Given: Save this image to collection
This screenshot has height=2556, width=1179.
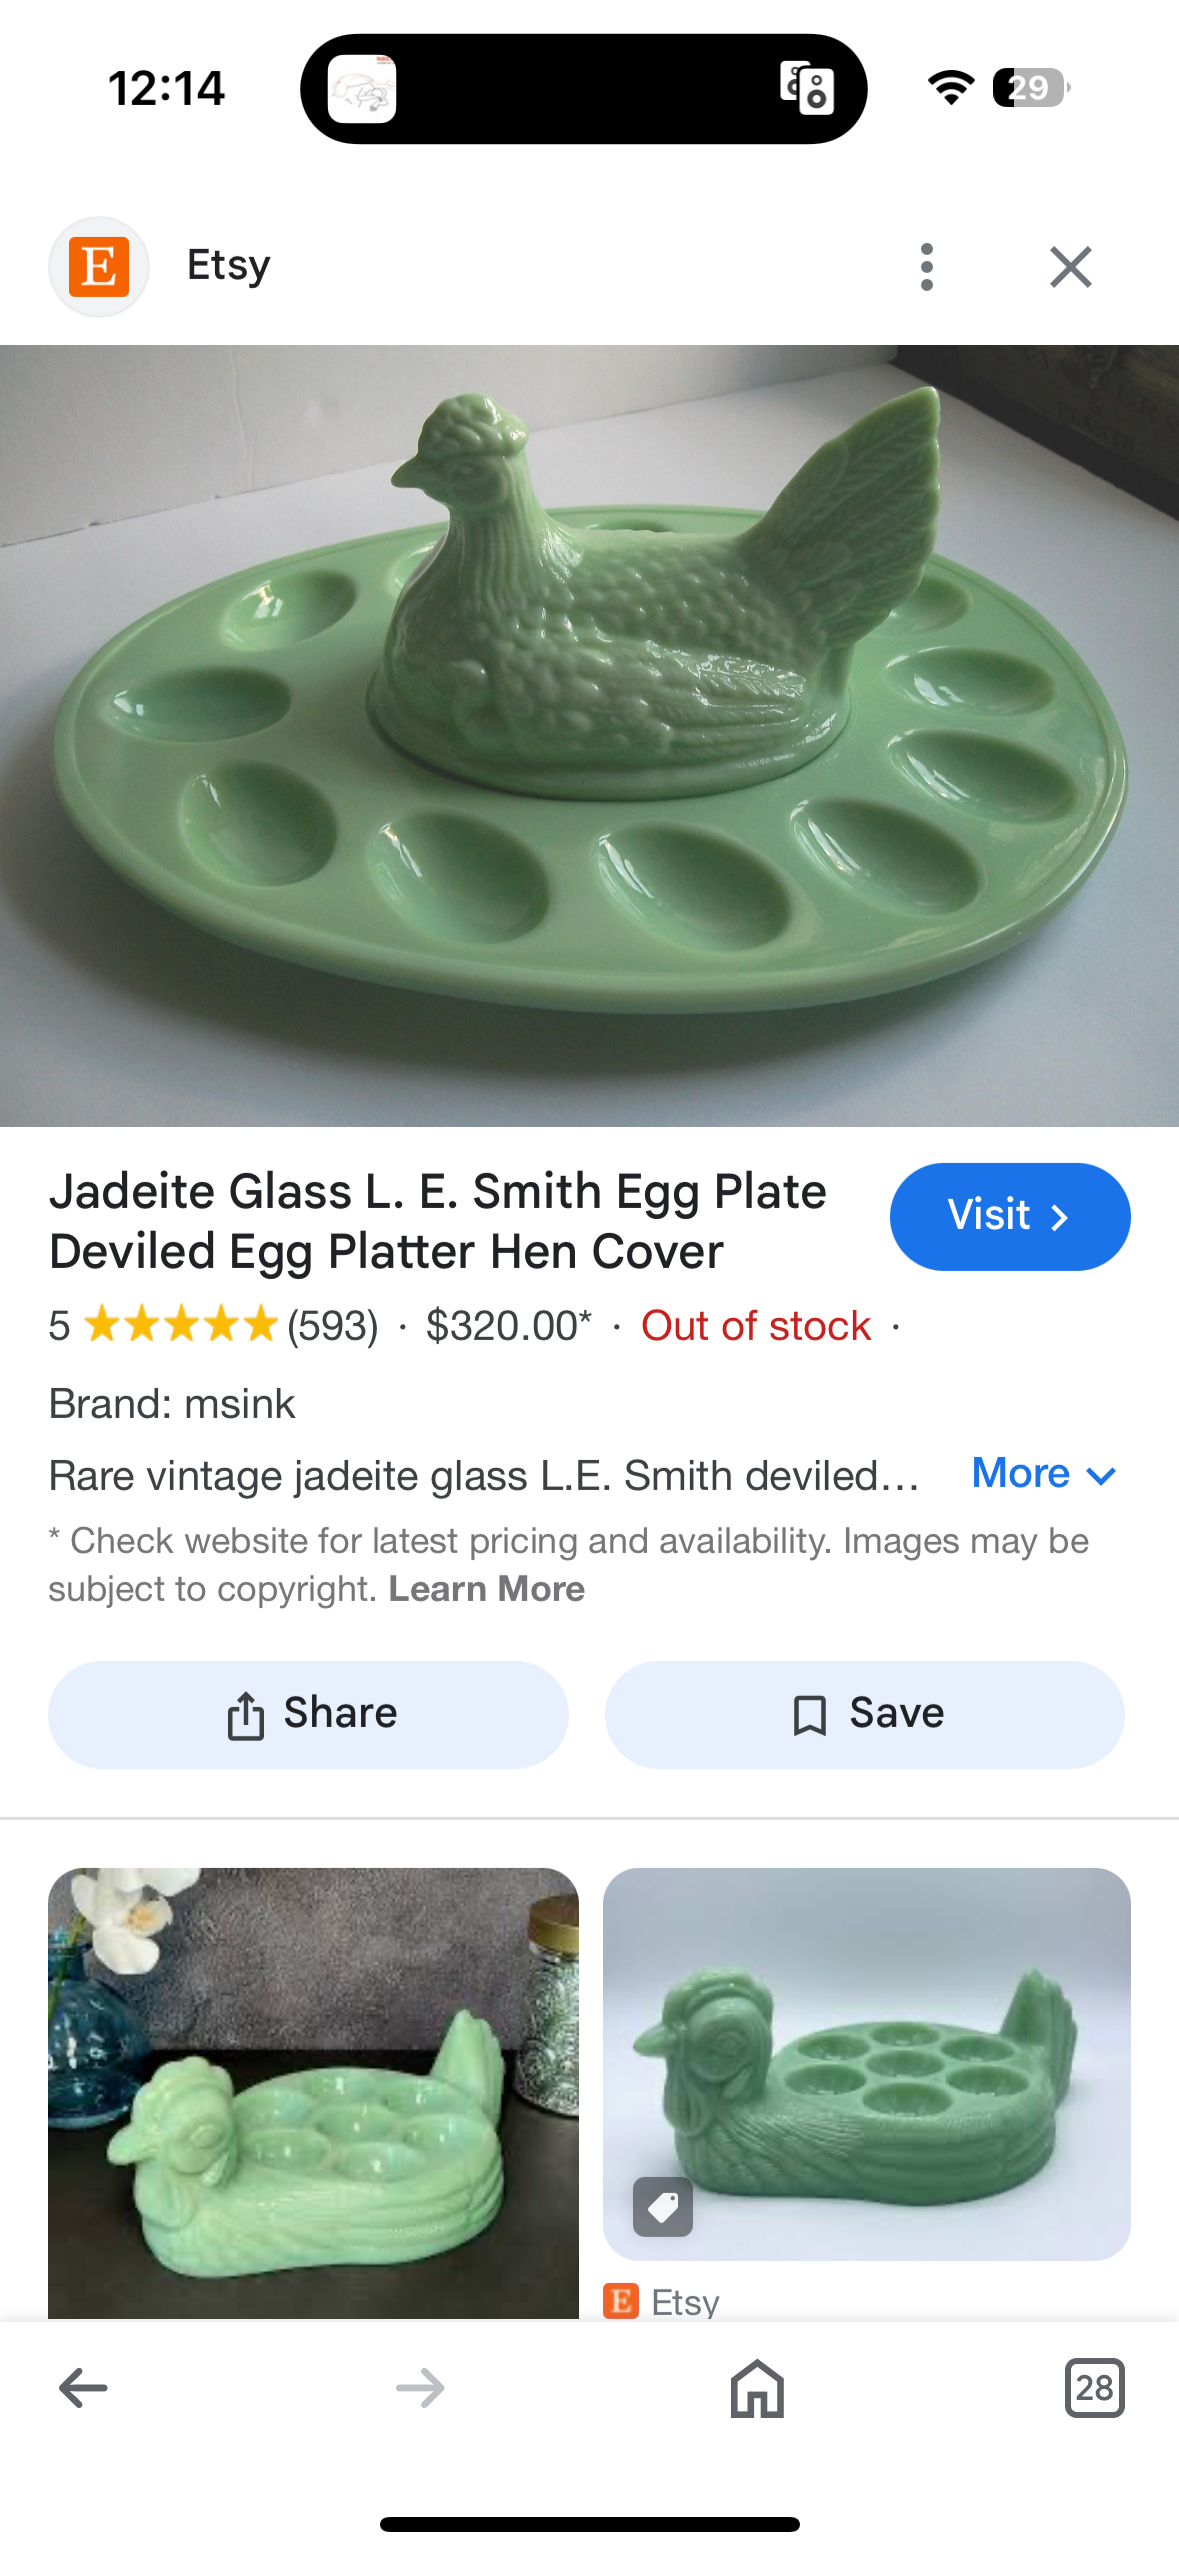Looking at the screenshot, I should pos(865,1714).
